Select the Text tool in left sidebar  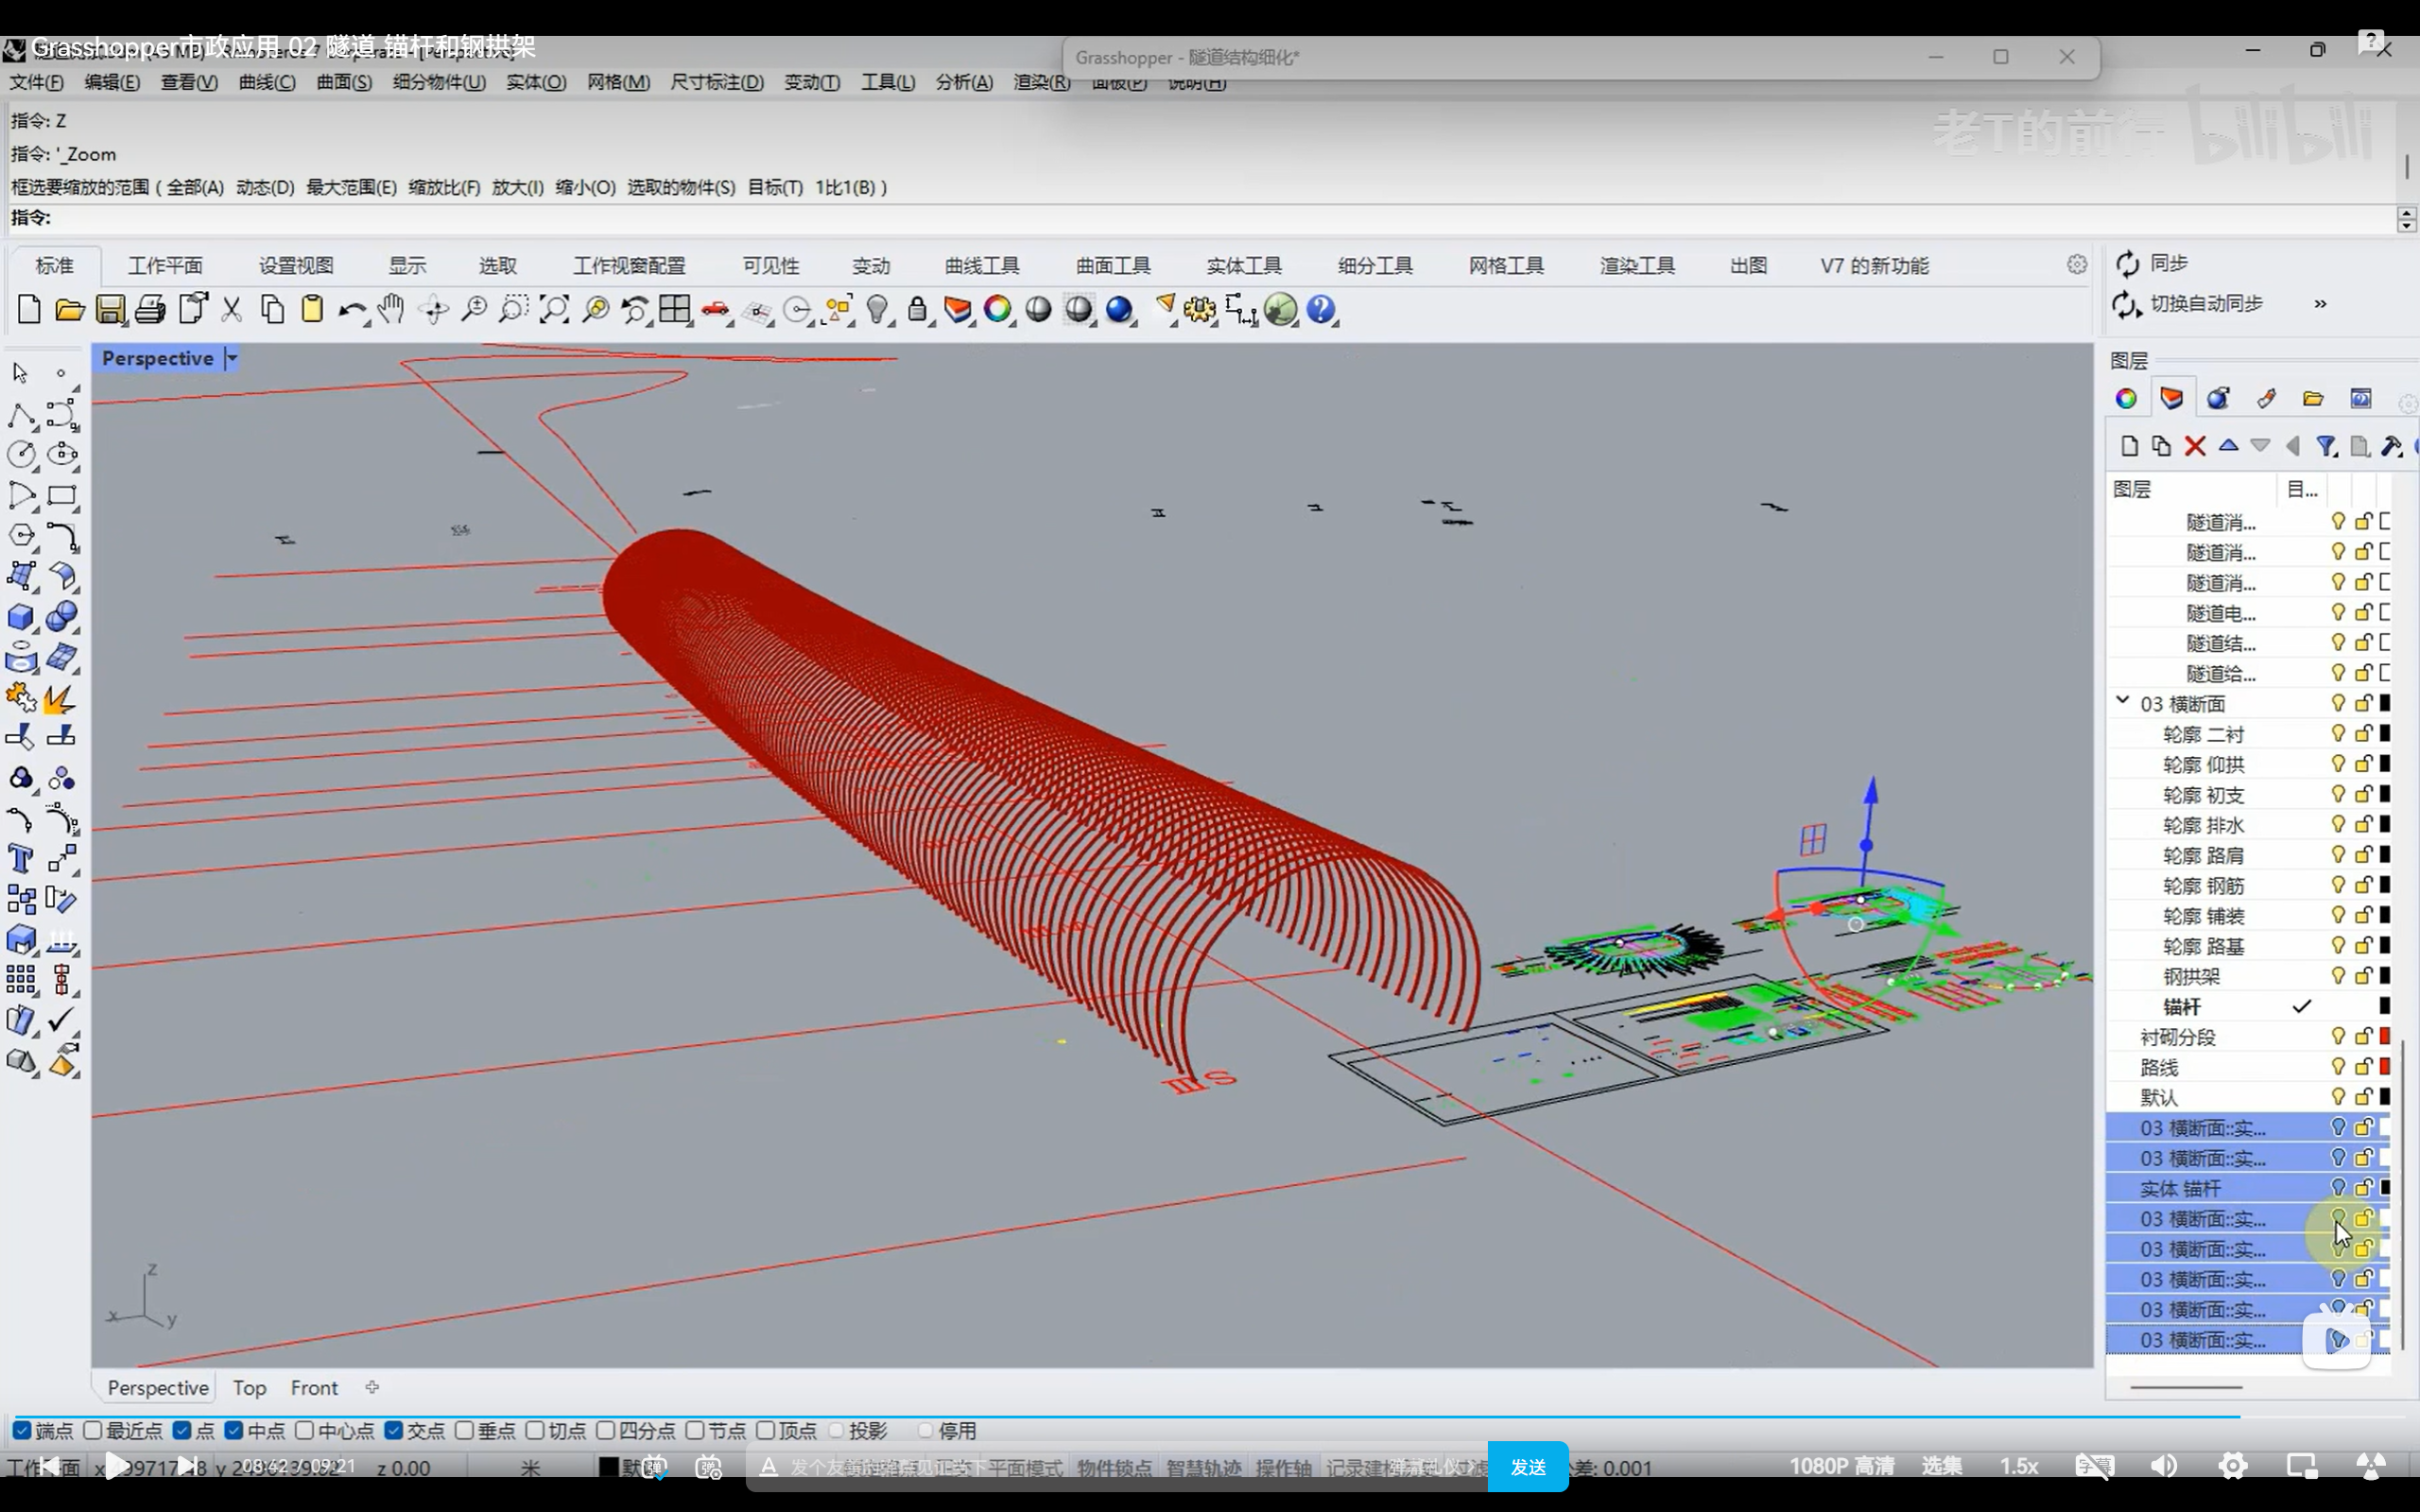tap(20, 859)
